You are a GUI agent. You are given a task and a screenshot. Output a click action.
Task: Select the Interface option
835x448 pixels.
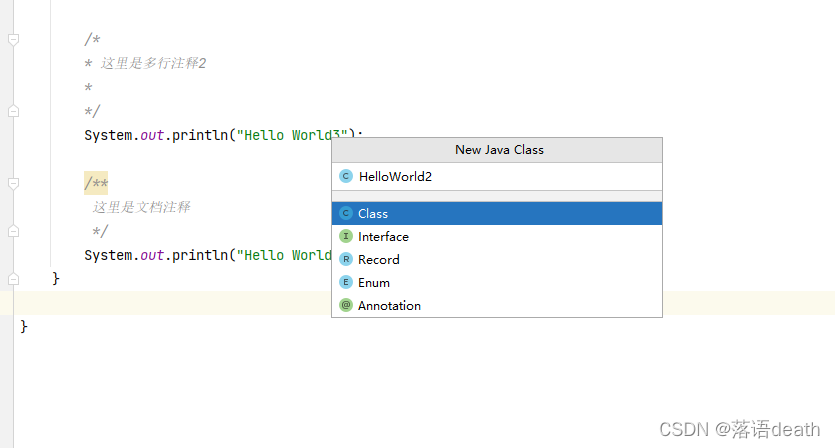point(497,237)
